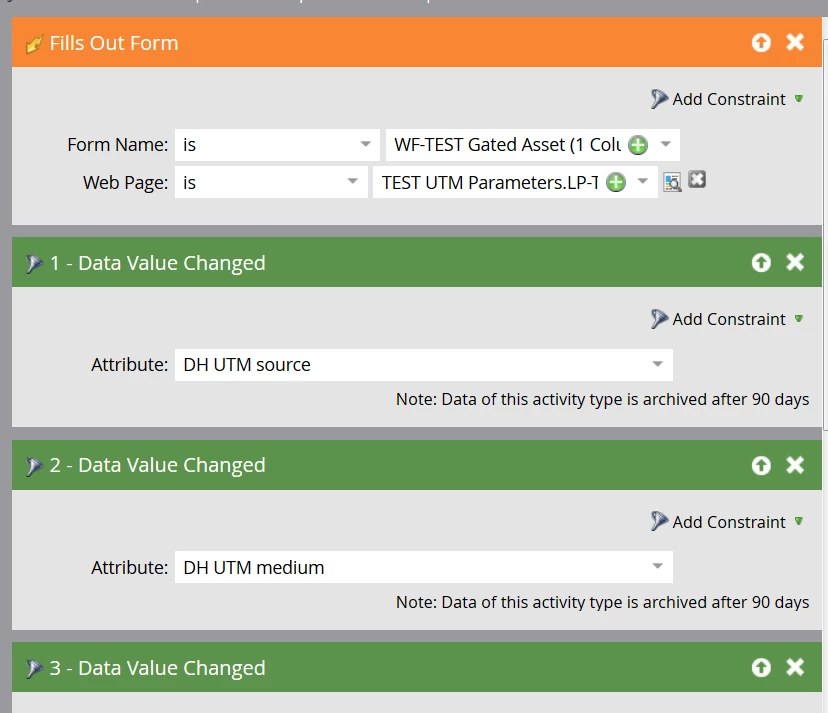This screenshot has width=828, height=713.
Task: Delete filter 1 Data Value Changed
Action: (795, 262)
